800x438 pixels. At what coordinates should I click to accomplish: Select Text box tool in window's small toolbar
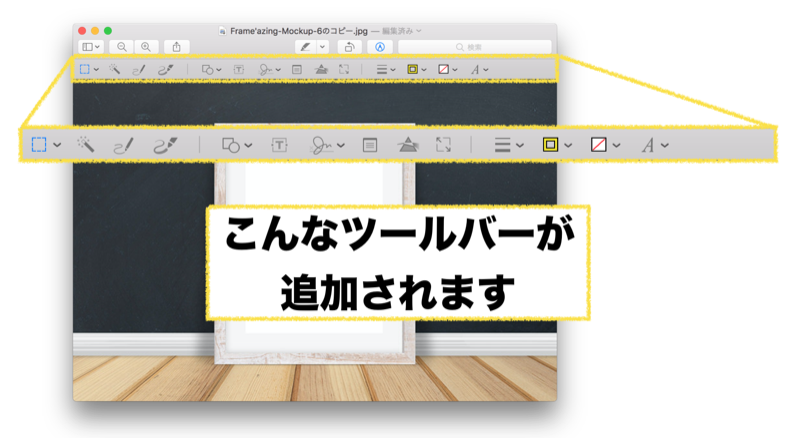tap(239, 69)
